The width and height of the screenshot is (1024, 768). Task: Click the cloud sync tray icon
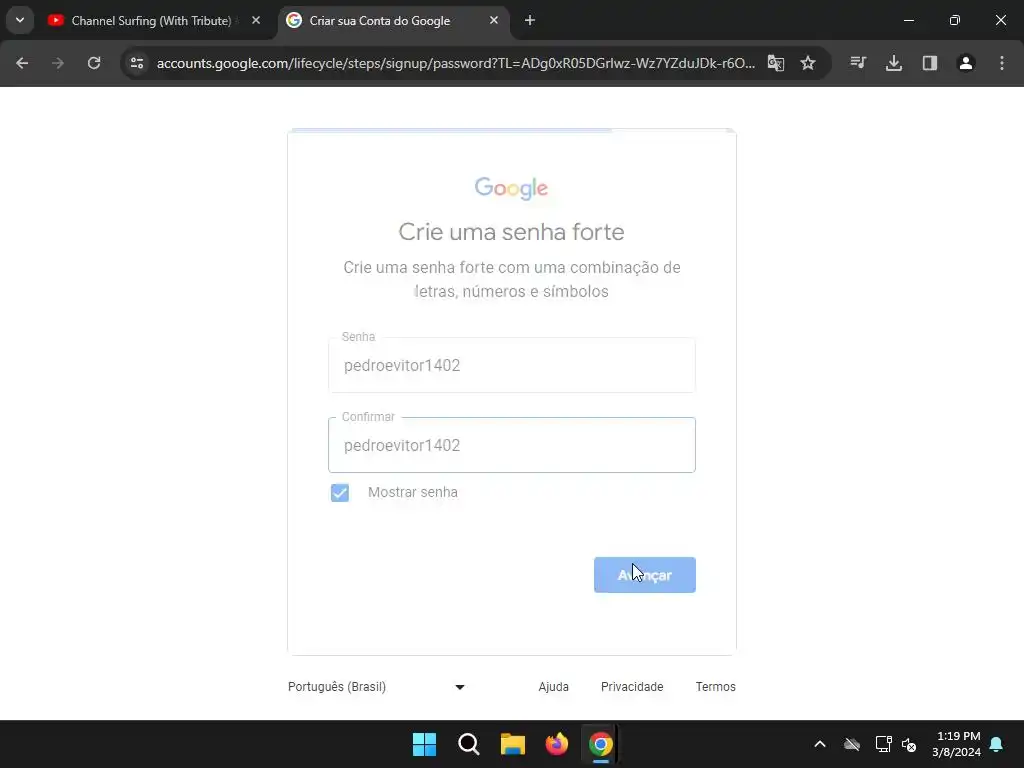(852, 744)
